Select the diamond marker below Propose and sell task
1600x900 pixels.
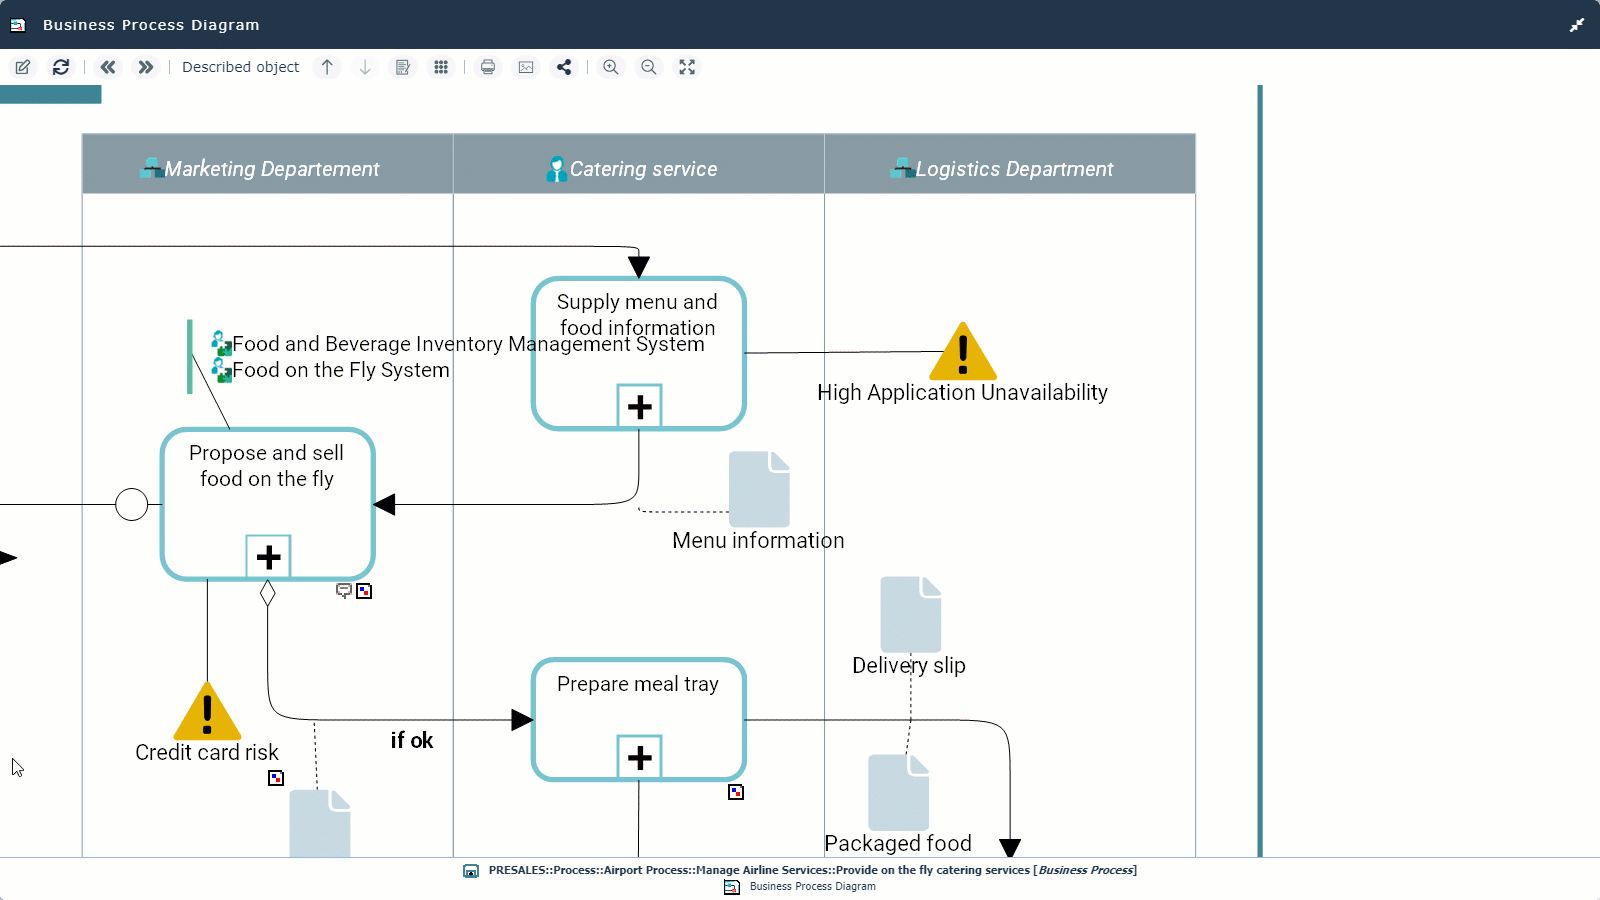[268, 593]
